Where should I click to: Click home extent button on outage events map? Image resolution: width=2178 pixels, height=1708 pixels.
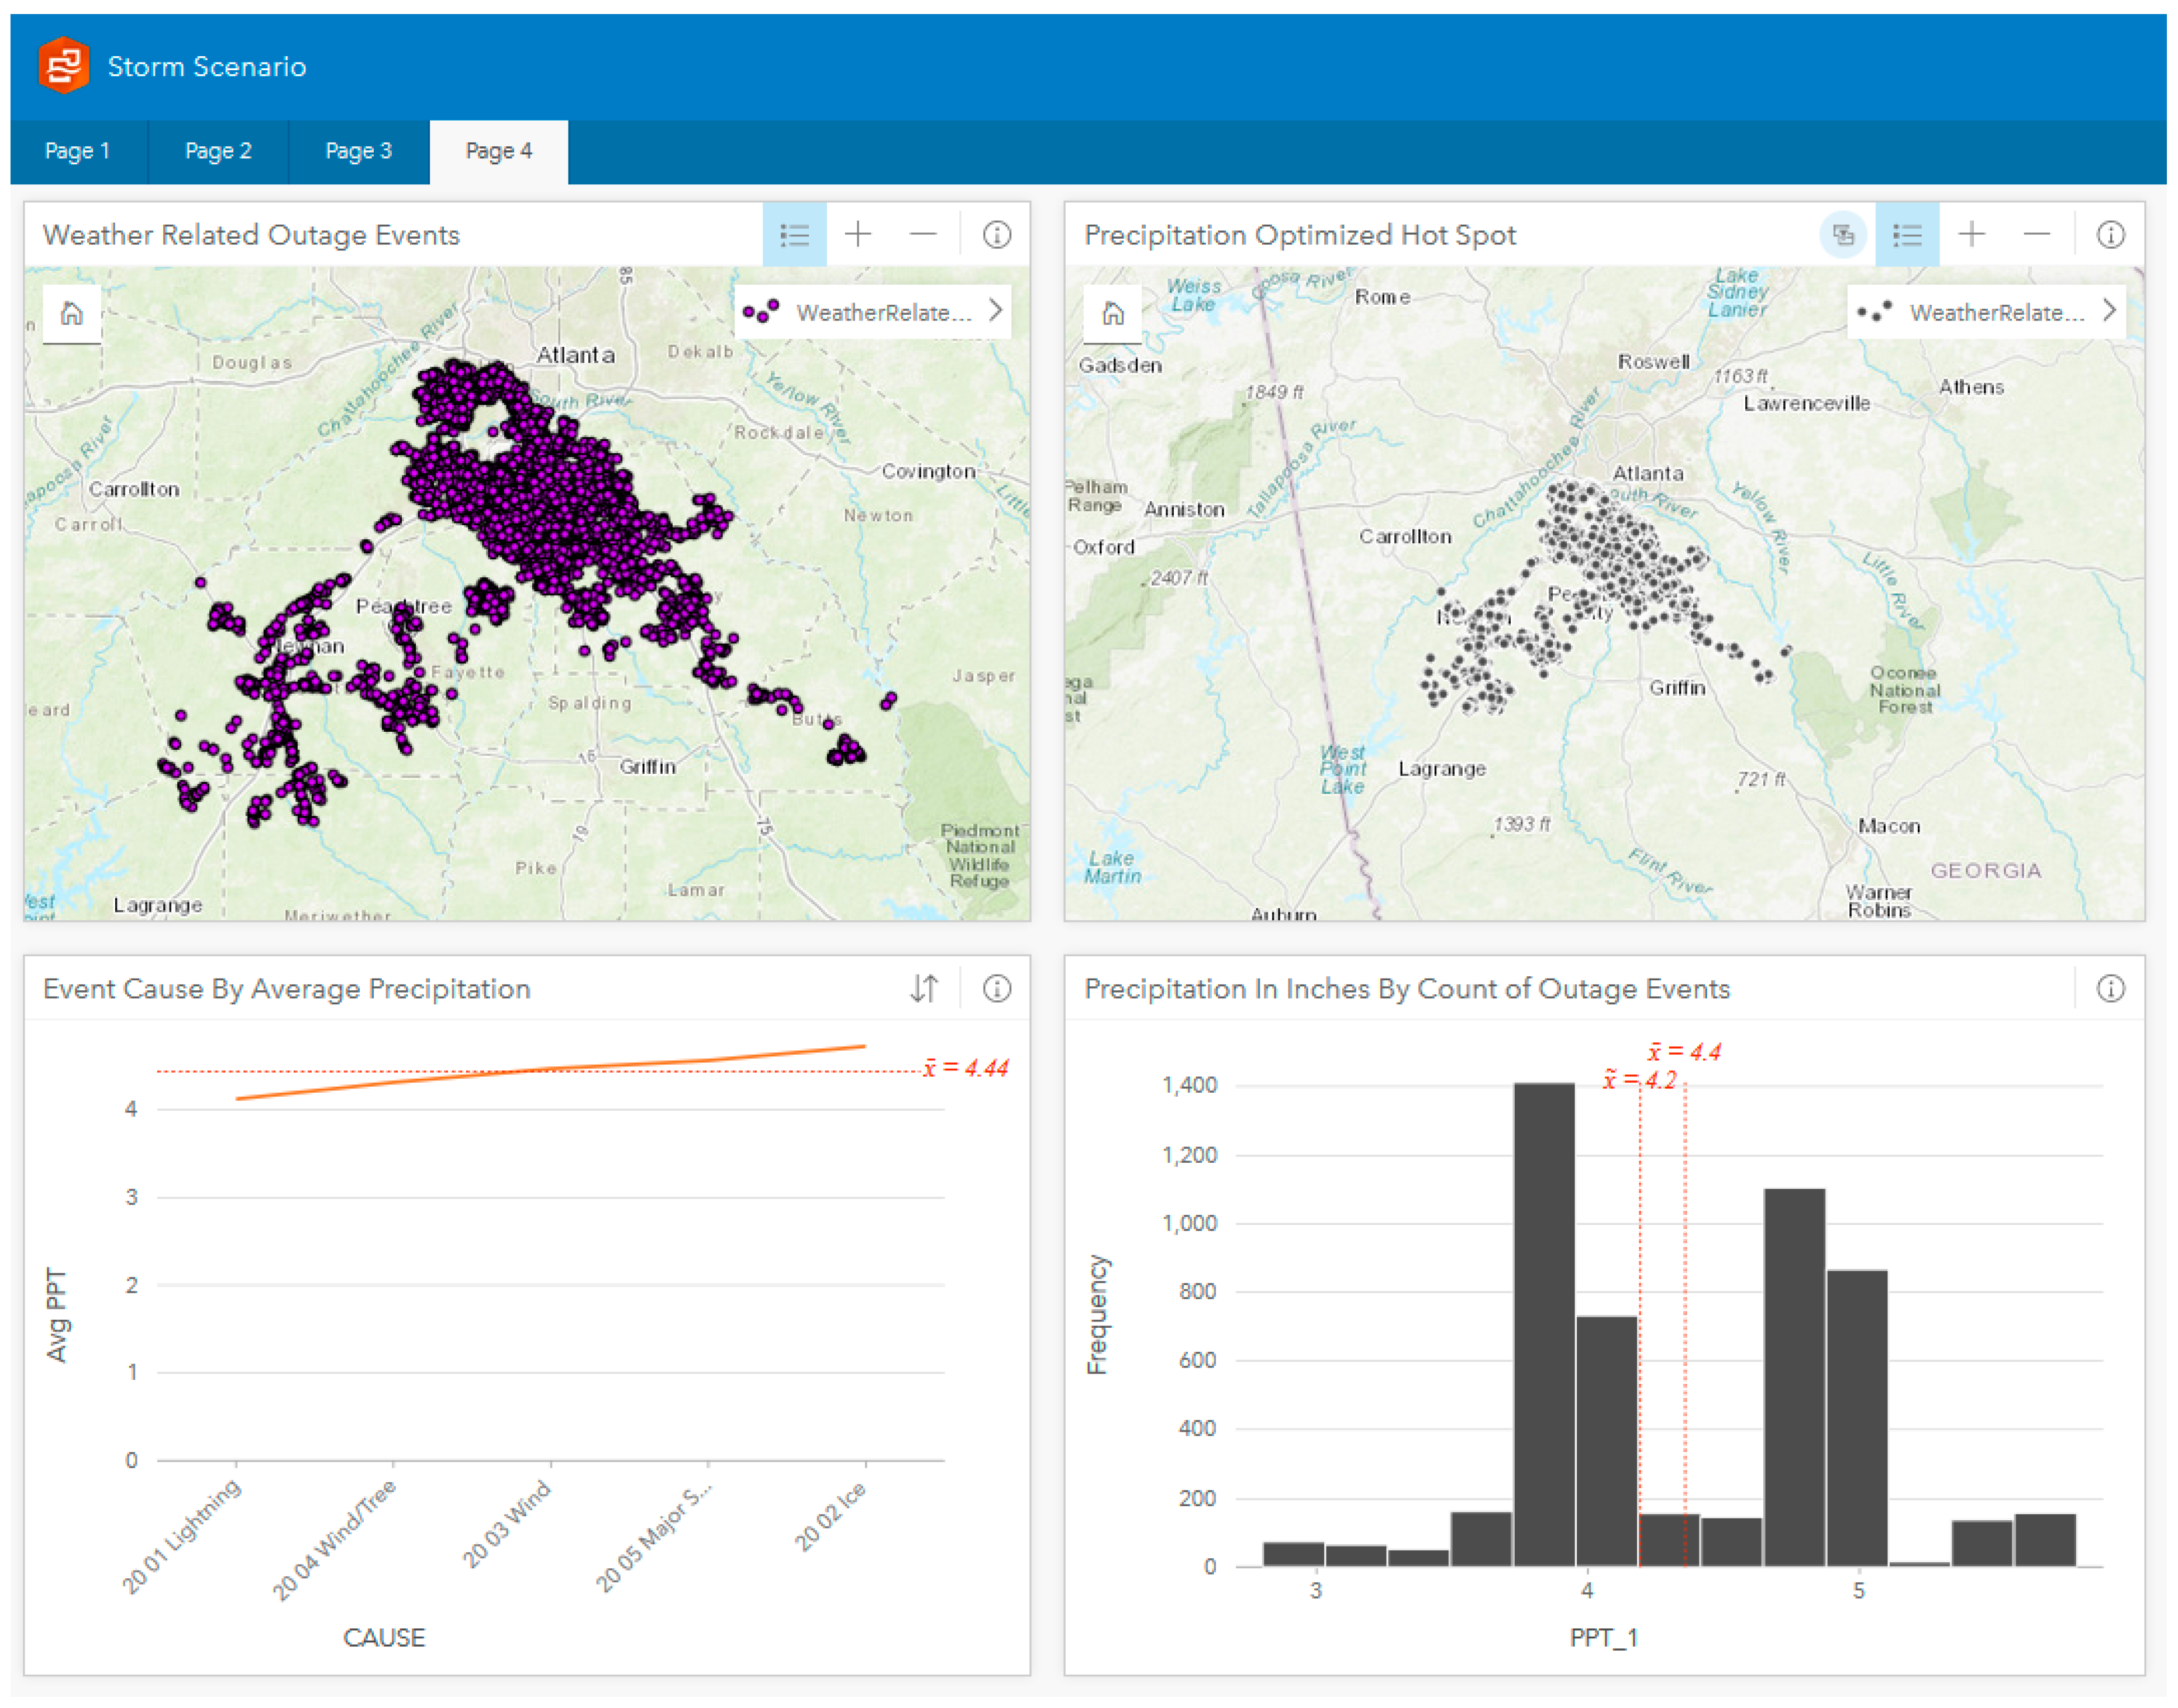[72, 314]
